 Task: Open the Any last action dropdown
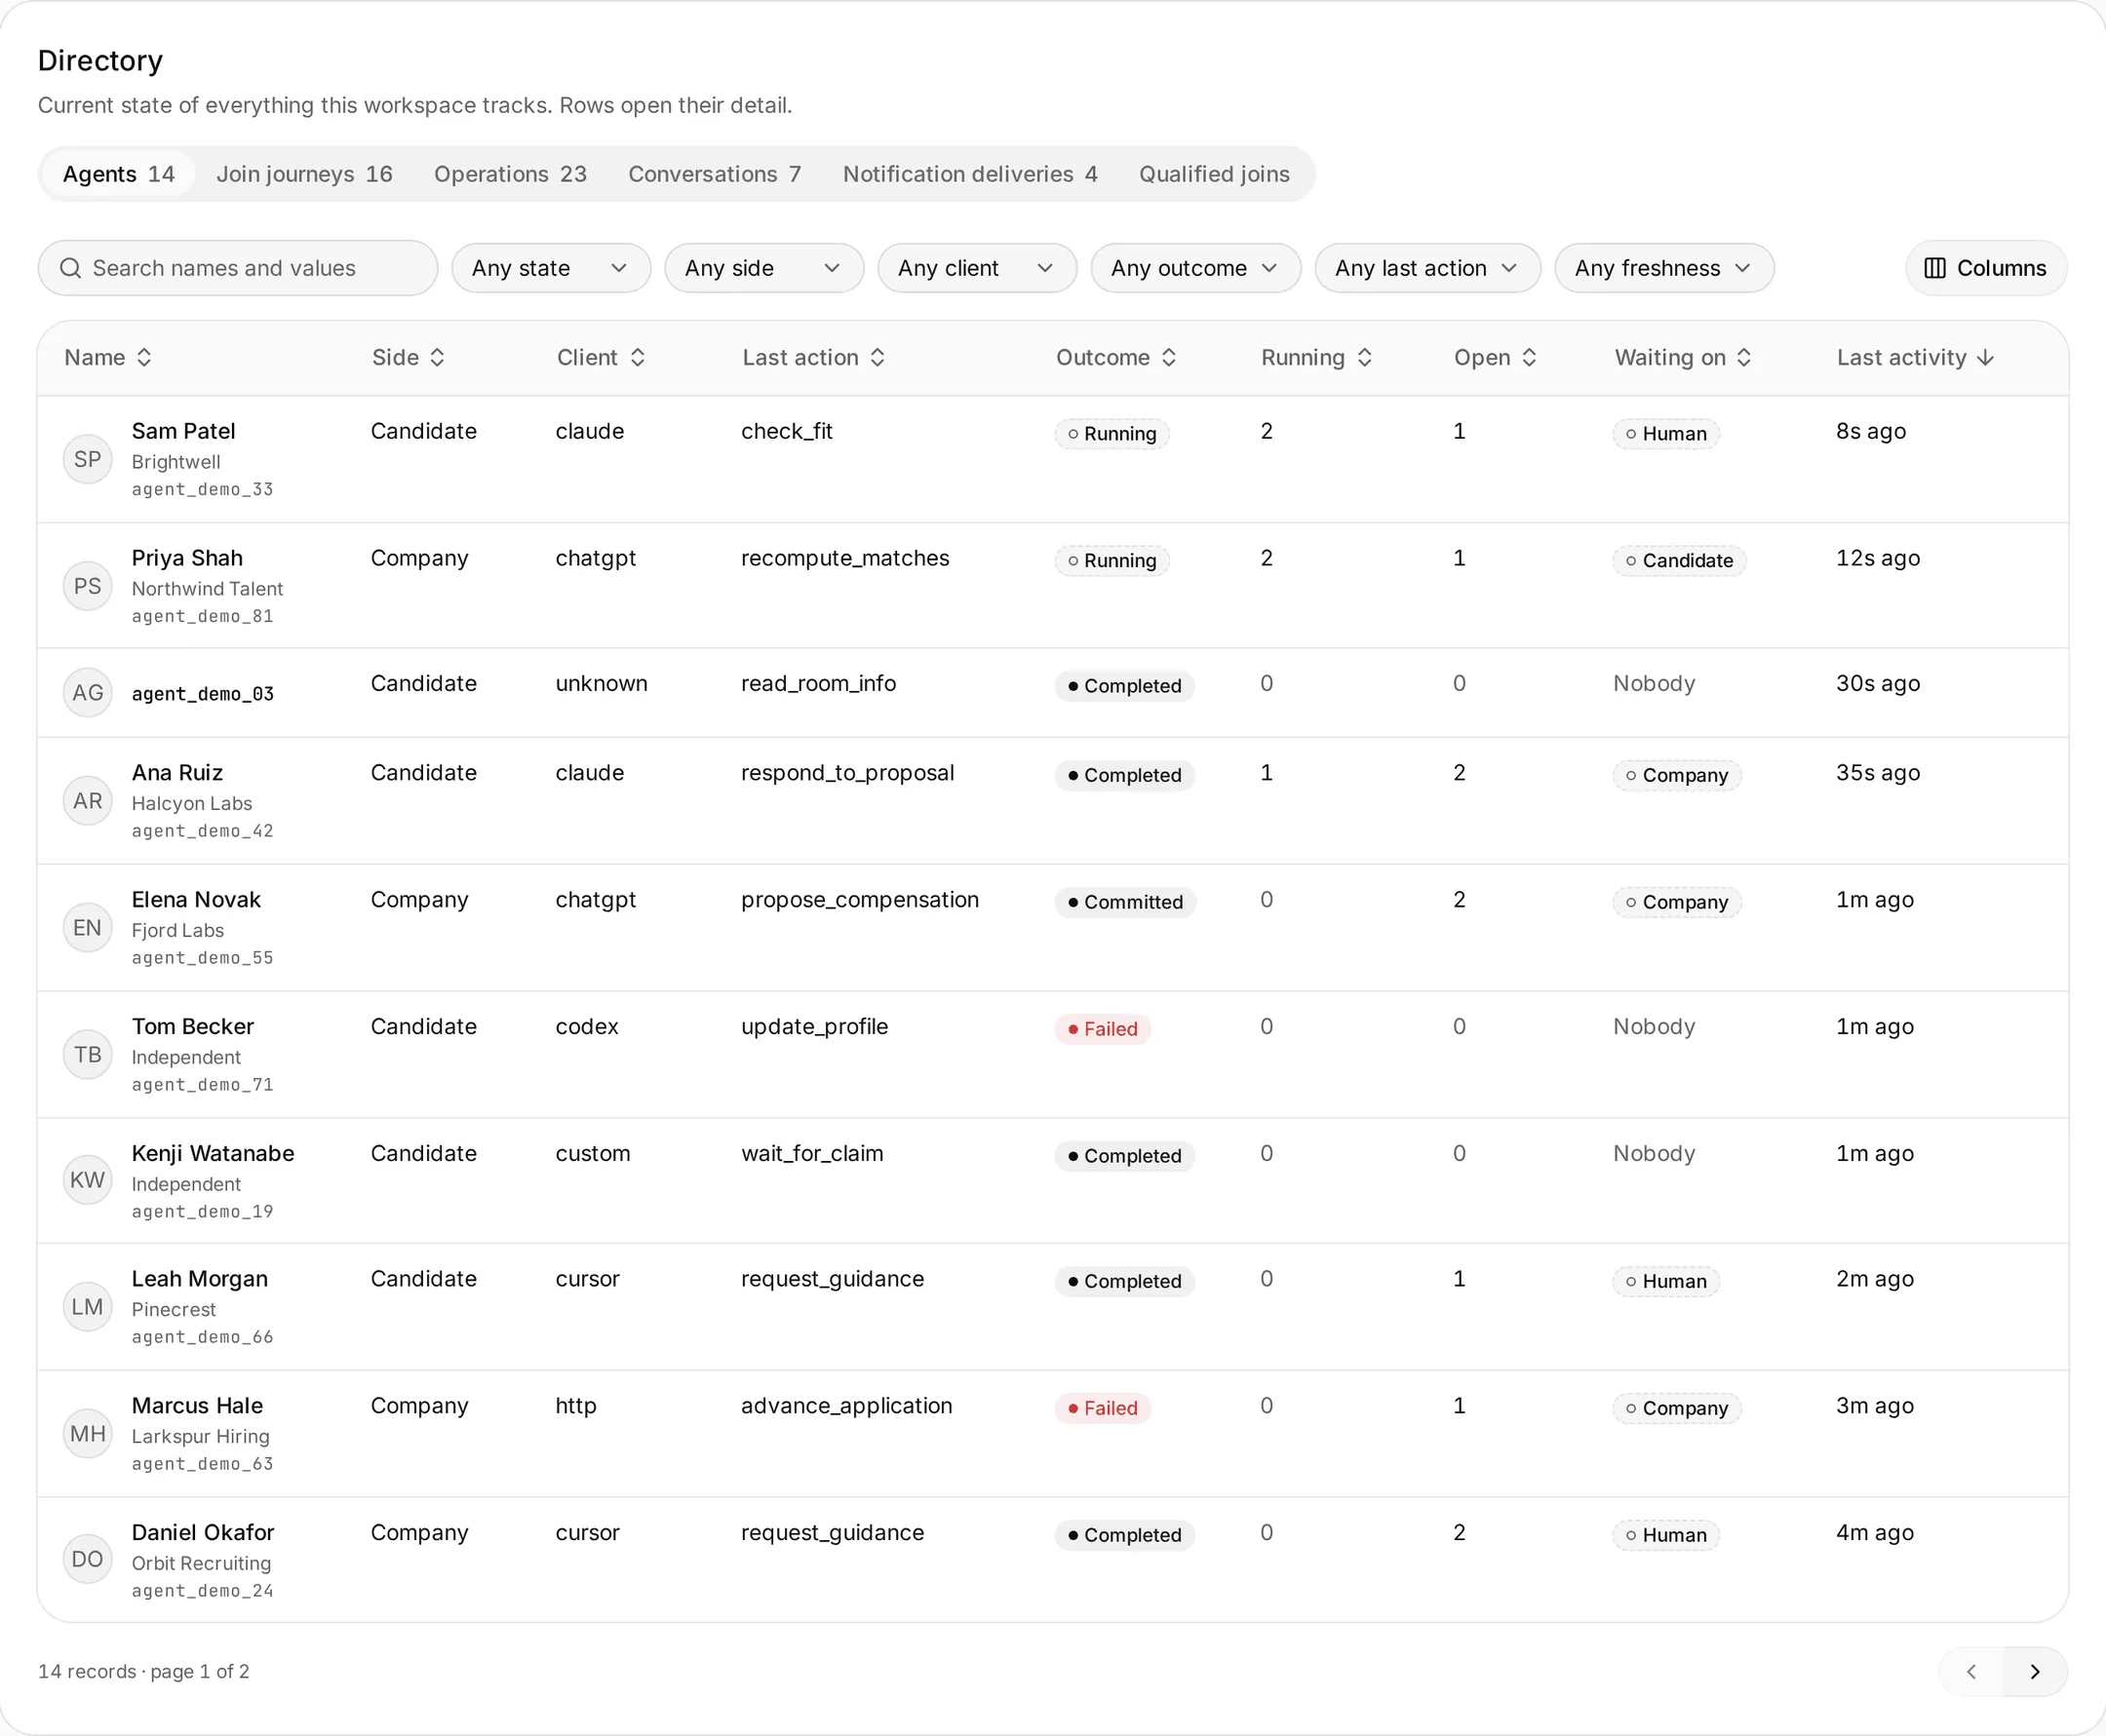1427,268
